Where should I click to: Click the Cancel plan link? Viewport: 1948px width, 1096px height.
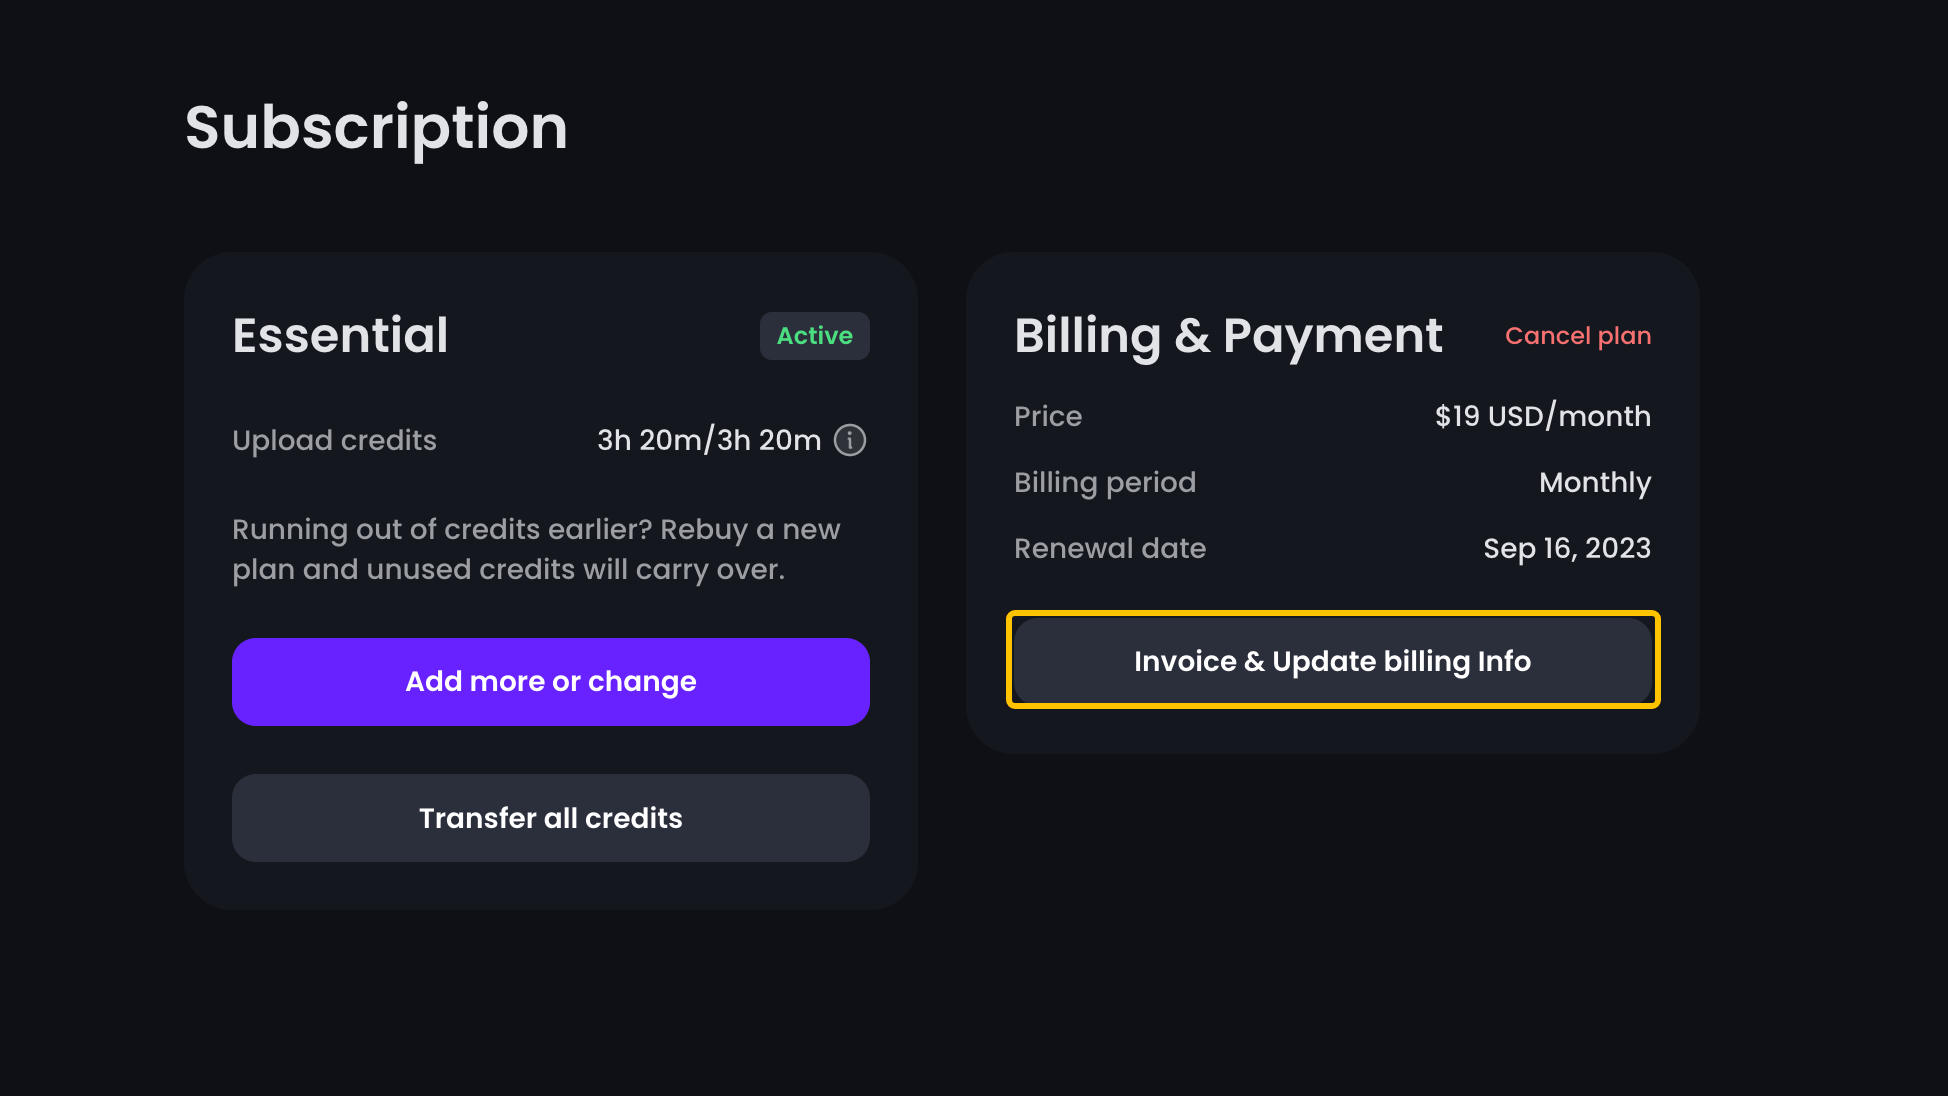pyautogui.click(x=1578, y=336)
